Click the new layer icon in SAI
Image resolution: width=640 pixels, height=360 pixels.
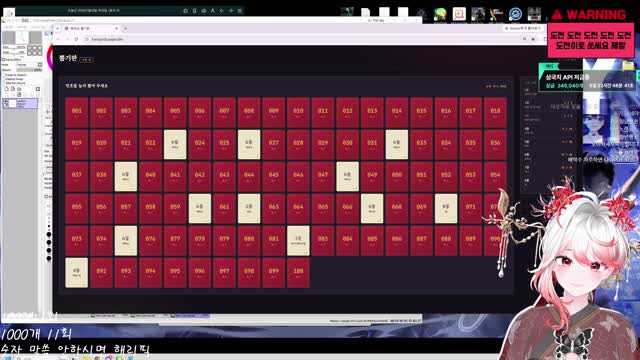7,89
